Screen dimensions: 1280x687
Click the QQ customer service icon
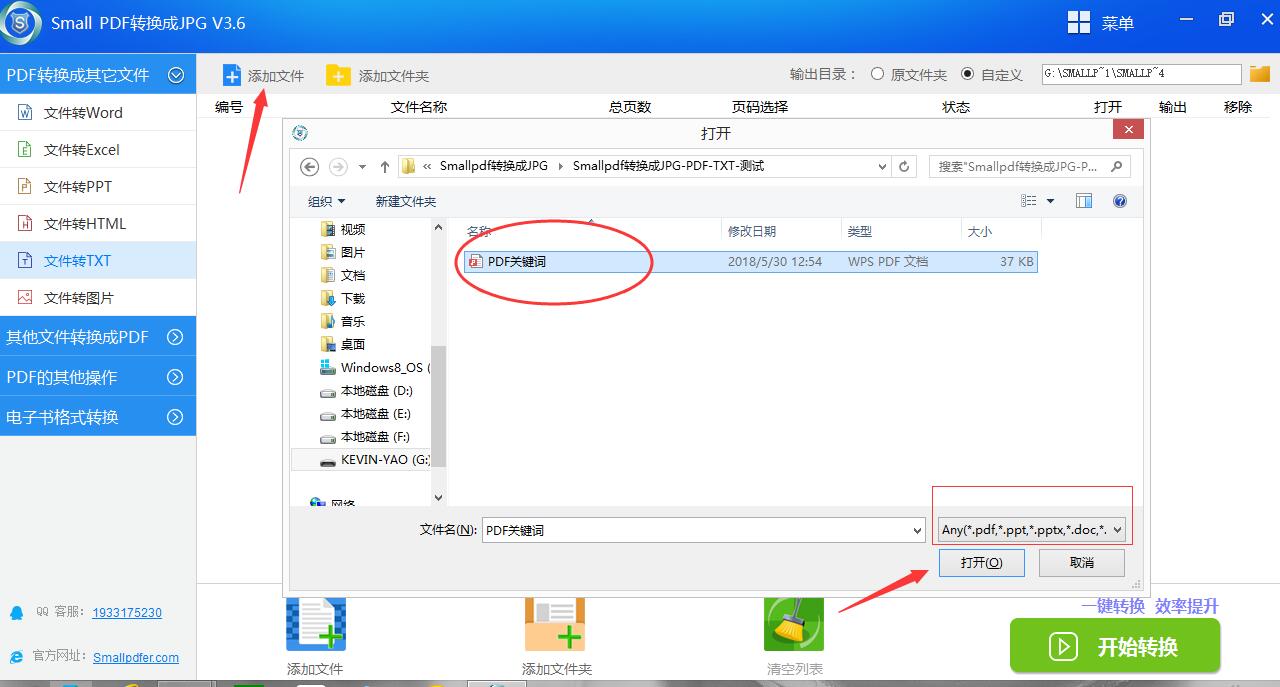click(x=16, y=612)
